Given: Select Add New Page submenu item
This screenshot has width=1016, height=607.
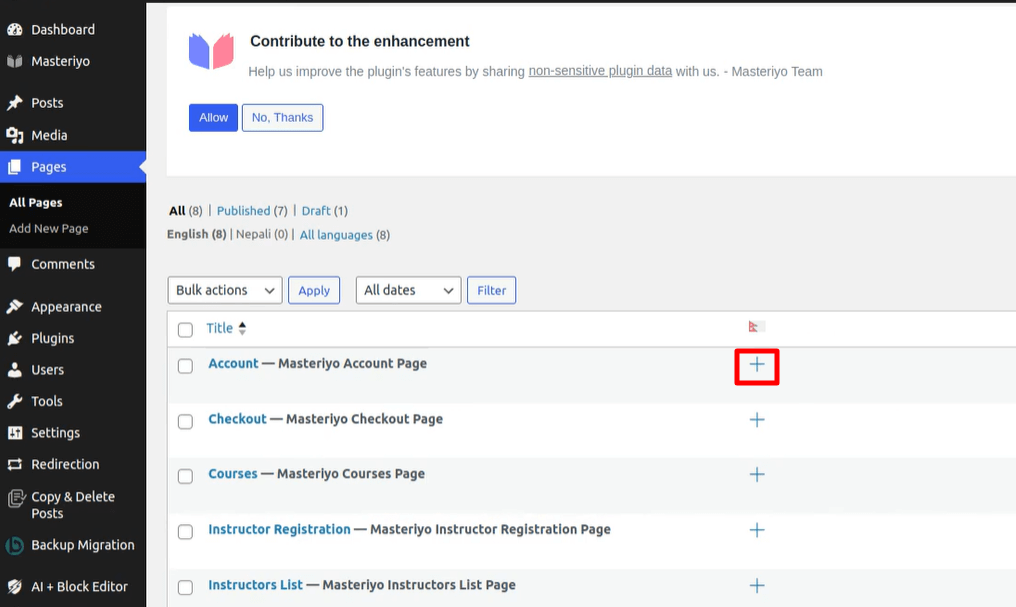Looking at the screenshot, I should click(x=49, y=228).
